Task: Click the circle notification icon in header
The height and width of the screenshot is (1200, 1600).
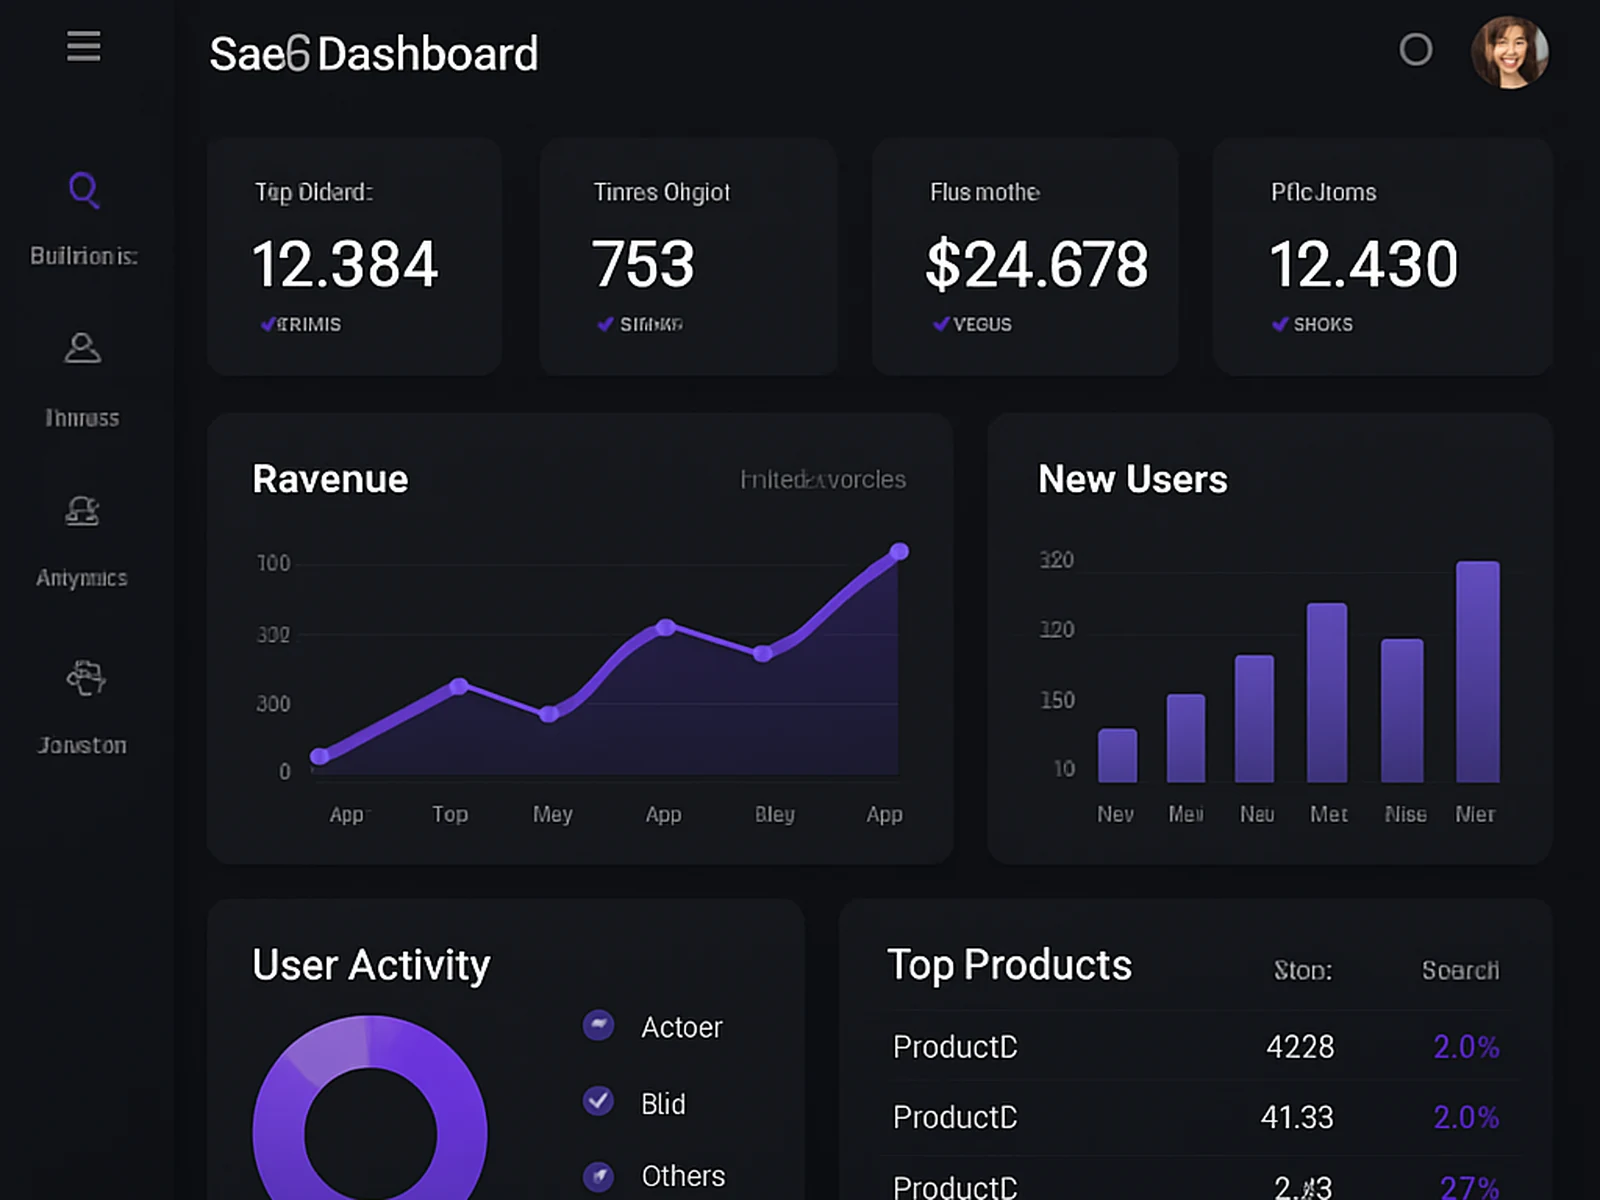Action: pyautogui.click(x=1415, y=49)
